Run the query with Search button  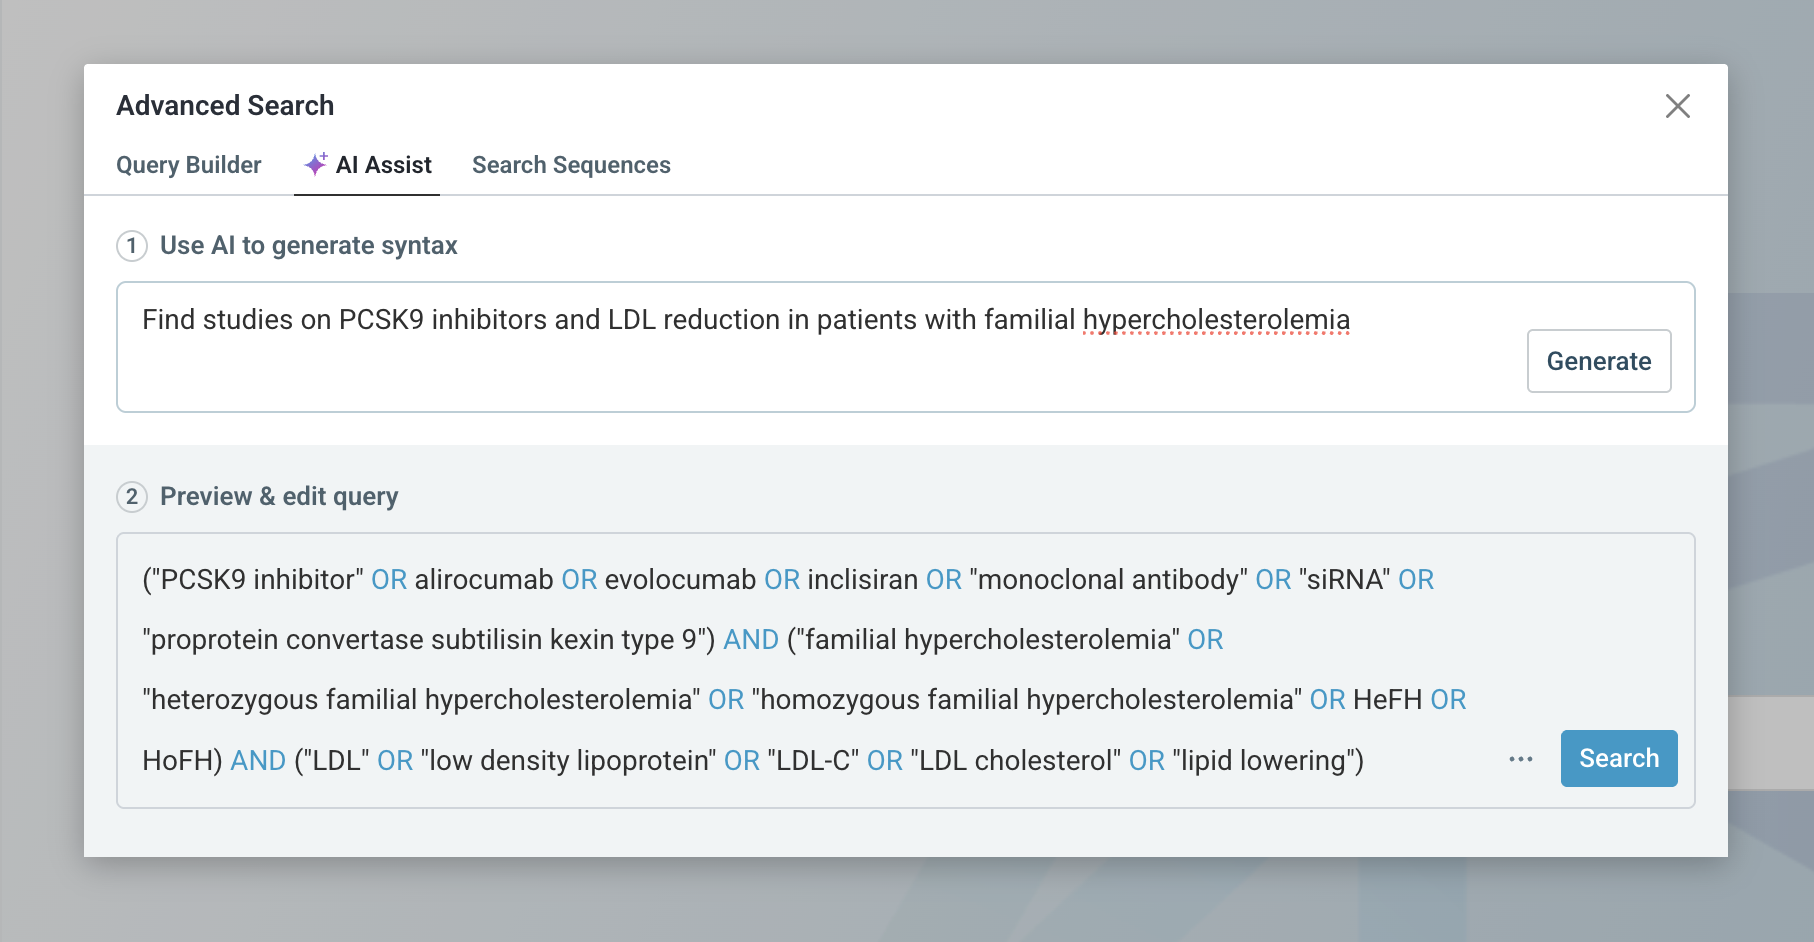pos(1618,759)
